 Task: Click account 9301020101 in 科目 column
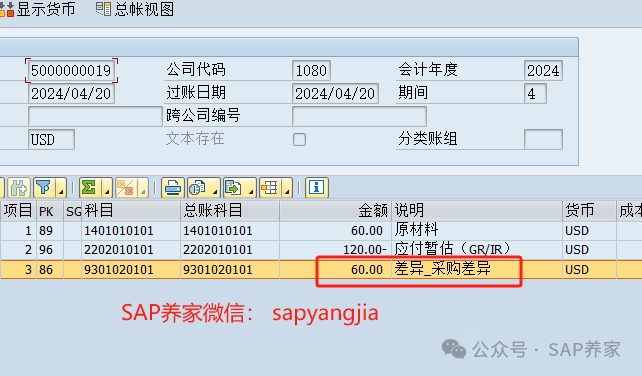[x=131, y=270]
